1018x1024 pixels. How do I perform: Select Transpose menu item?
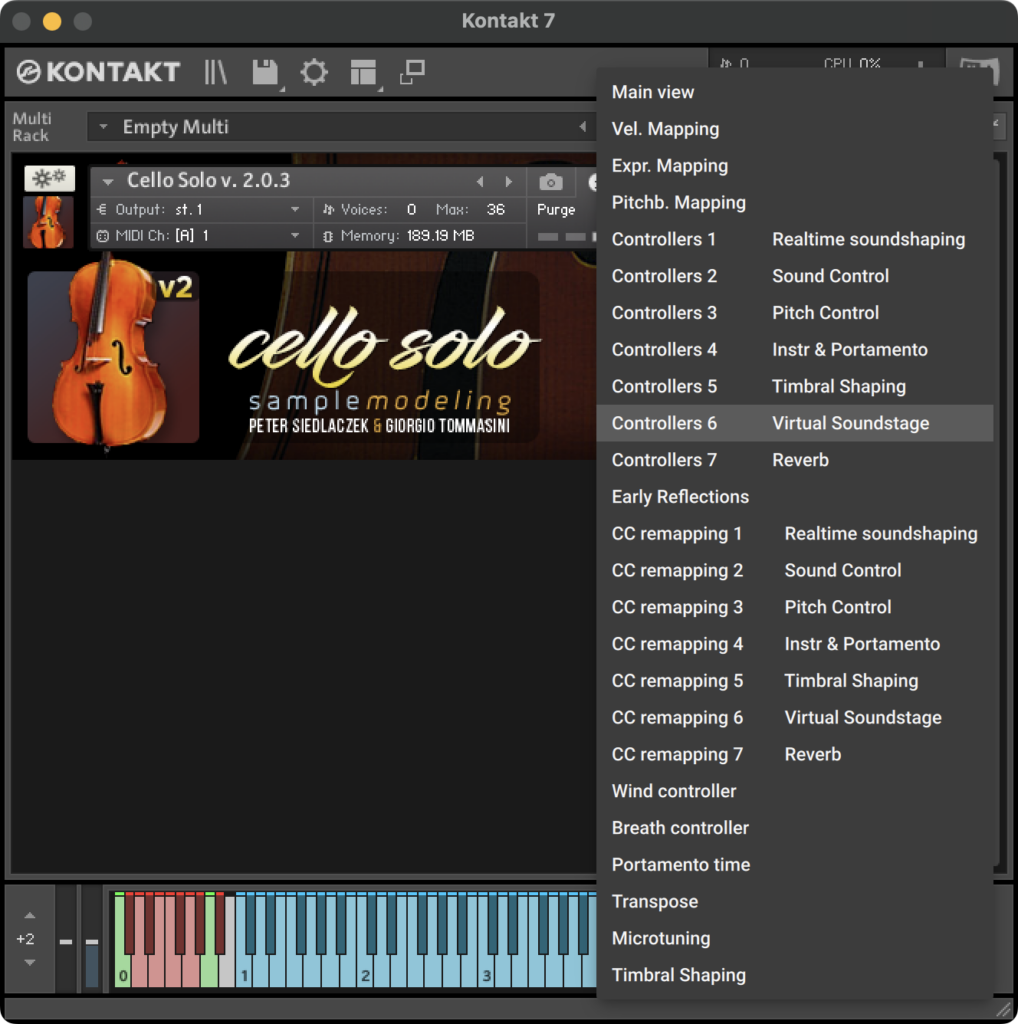[x=795, y=901]
